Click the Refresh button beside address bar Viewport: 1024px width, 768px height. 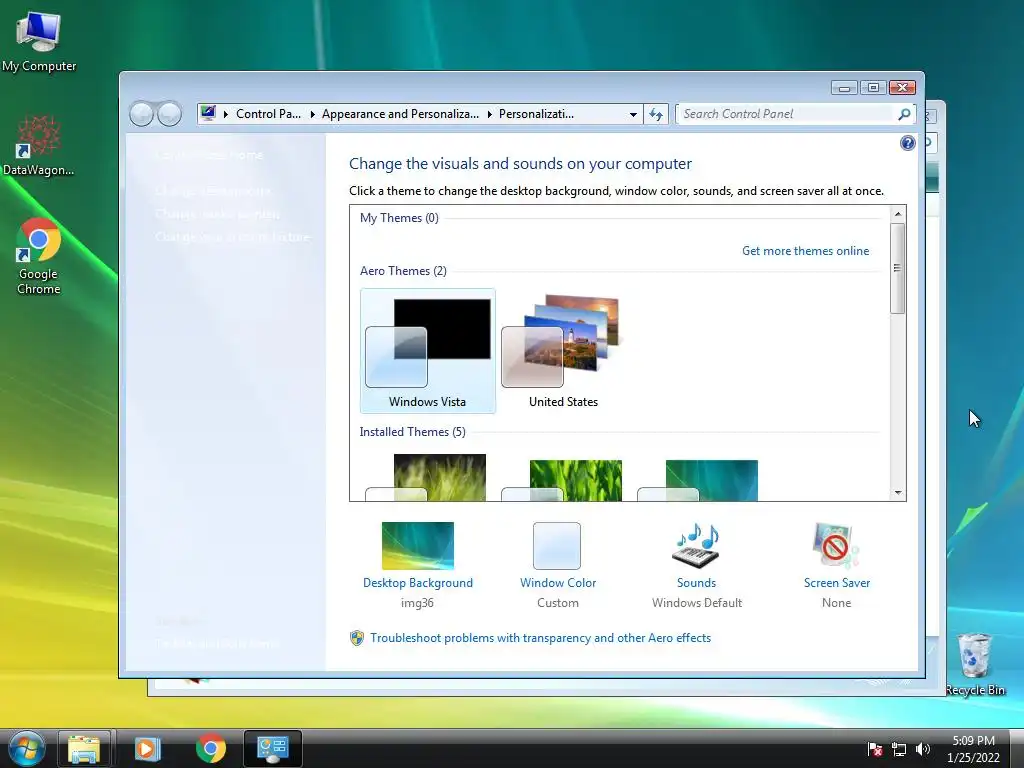click(656, 114)
